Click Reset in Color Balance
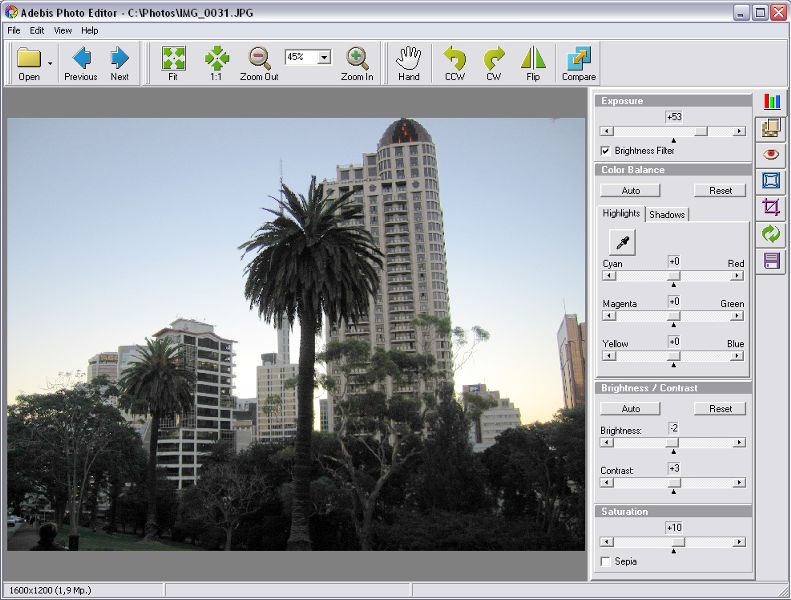791x600 pixels. tap(720, 190)
